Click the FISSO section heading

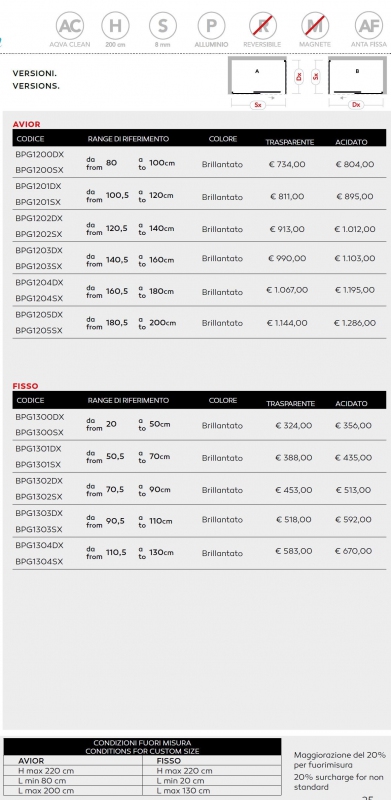click(x=26, y=386)
